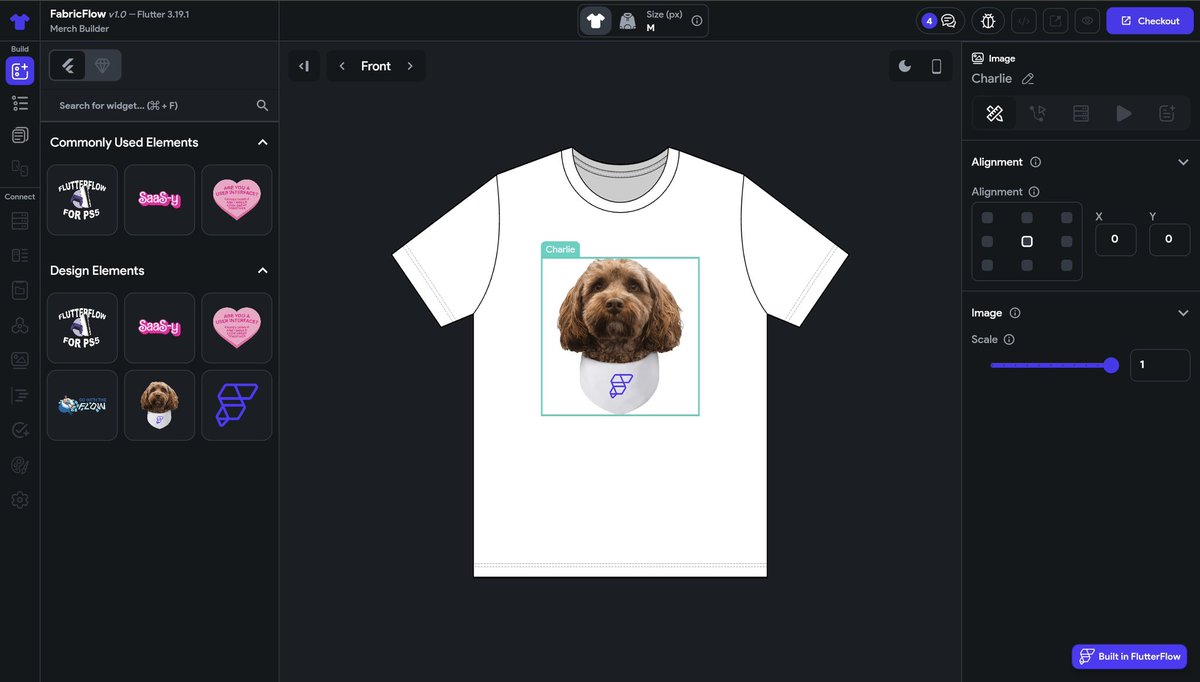Open the integrations cluster sidebar icon
This screenshot has width=1200, height=682.
tap(20, 325)
